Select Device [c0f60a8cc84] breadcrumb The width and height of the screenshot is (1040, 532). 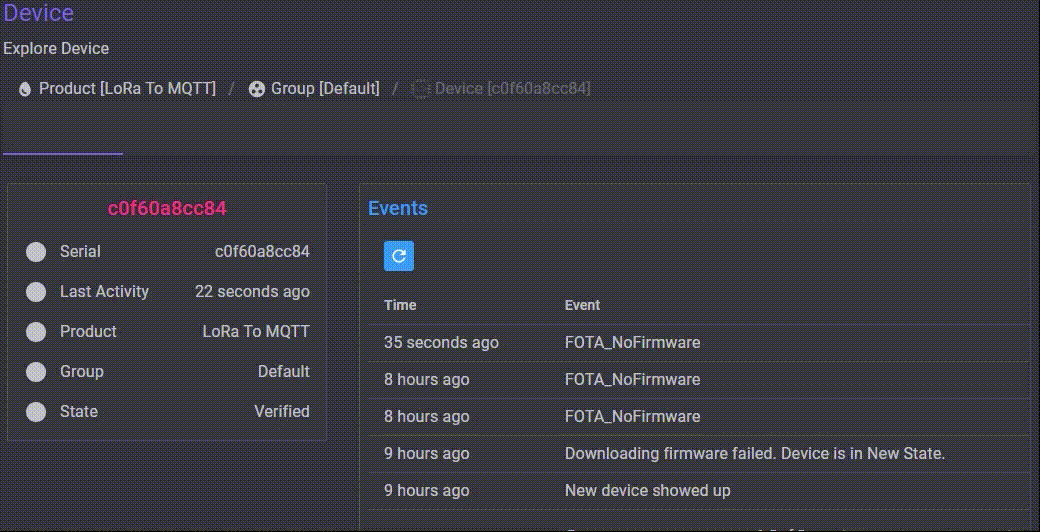(x=512, y=89)
